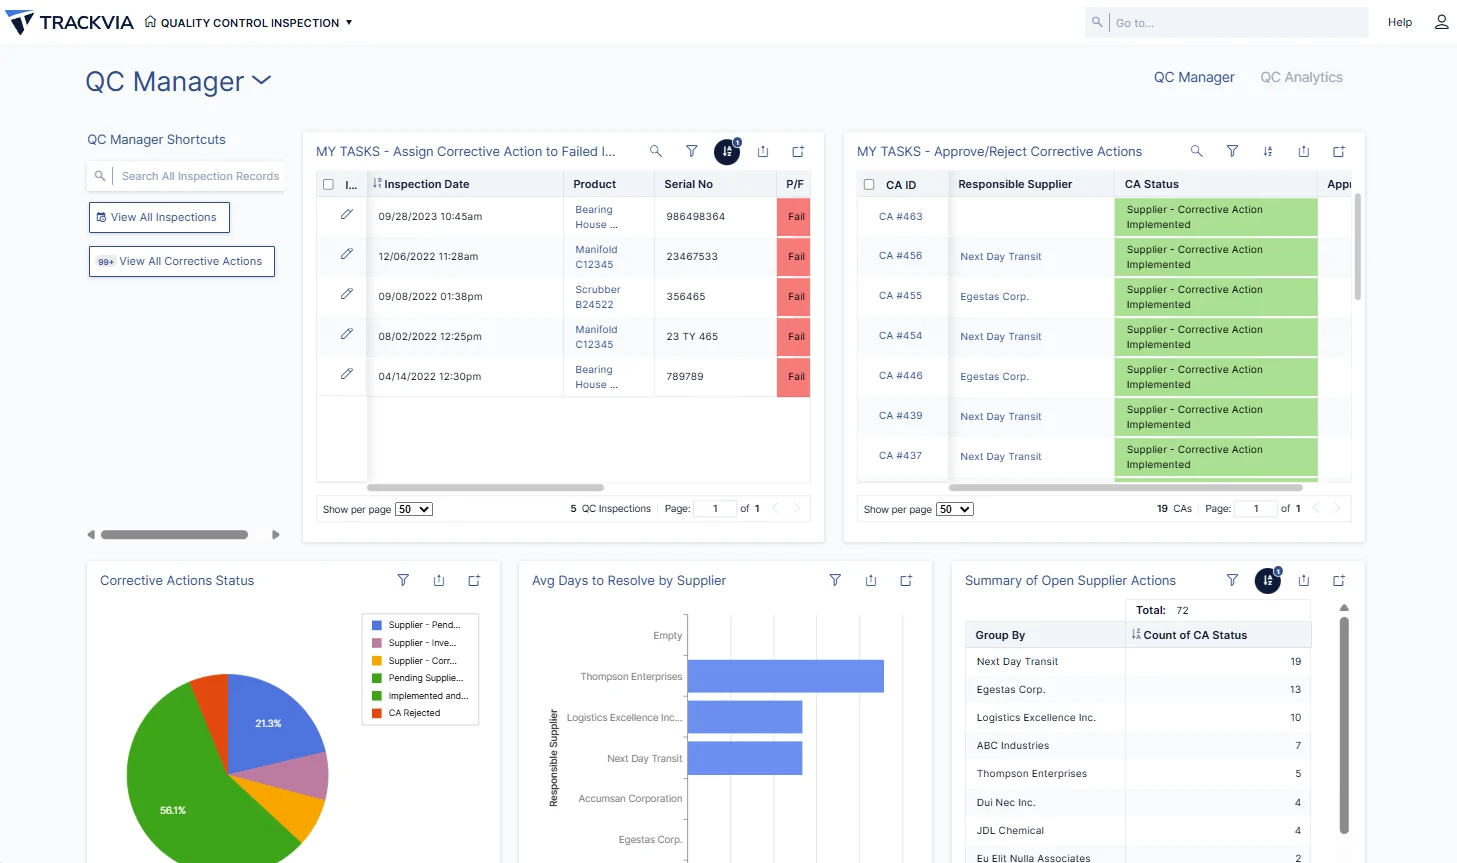1457x863 pixels.
Task: Open the Quality Control Inspection app switcher
Action: (x=249, y=23)
